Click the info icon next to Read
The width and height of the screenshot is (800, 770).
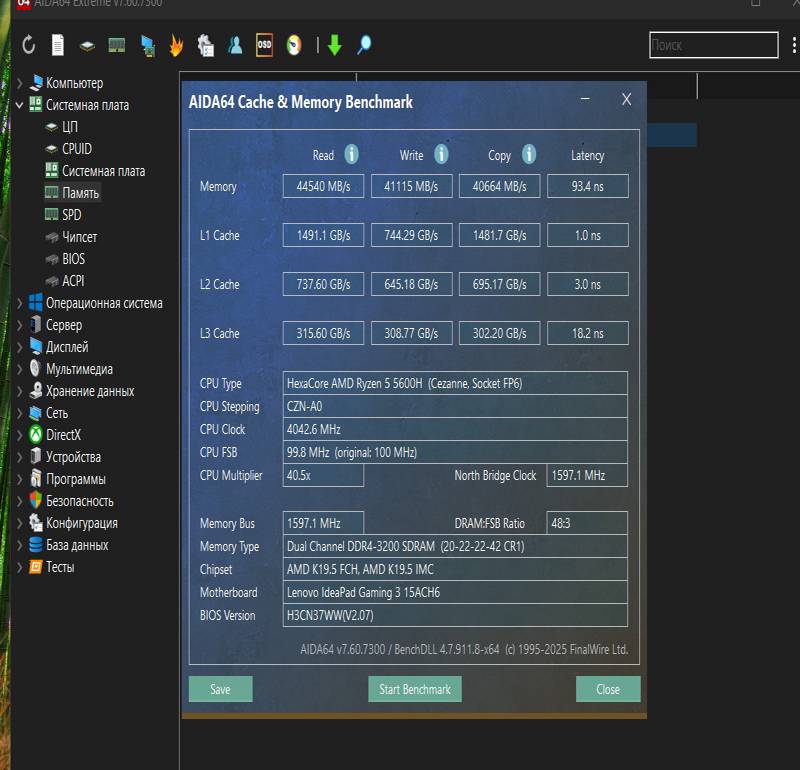point(351,154)
